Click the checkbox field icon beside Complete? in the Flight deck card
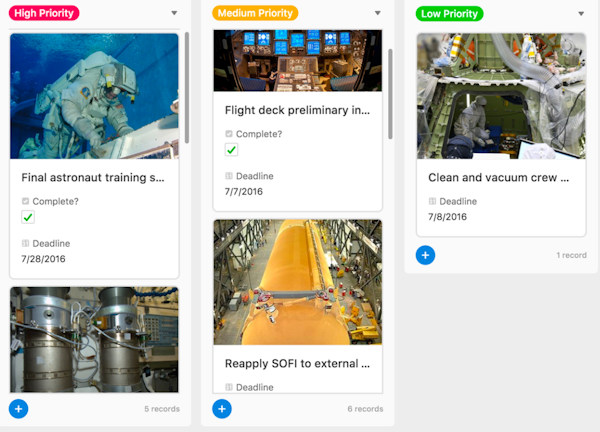Screen dimensions: 600x432 coord(229,134)
